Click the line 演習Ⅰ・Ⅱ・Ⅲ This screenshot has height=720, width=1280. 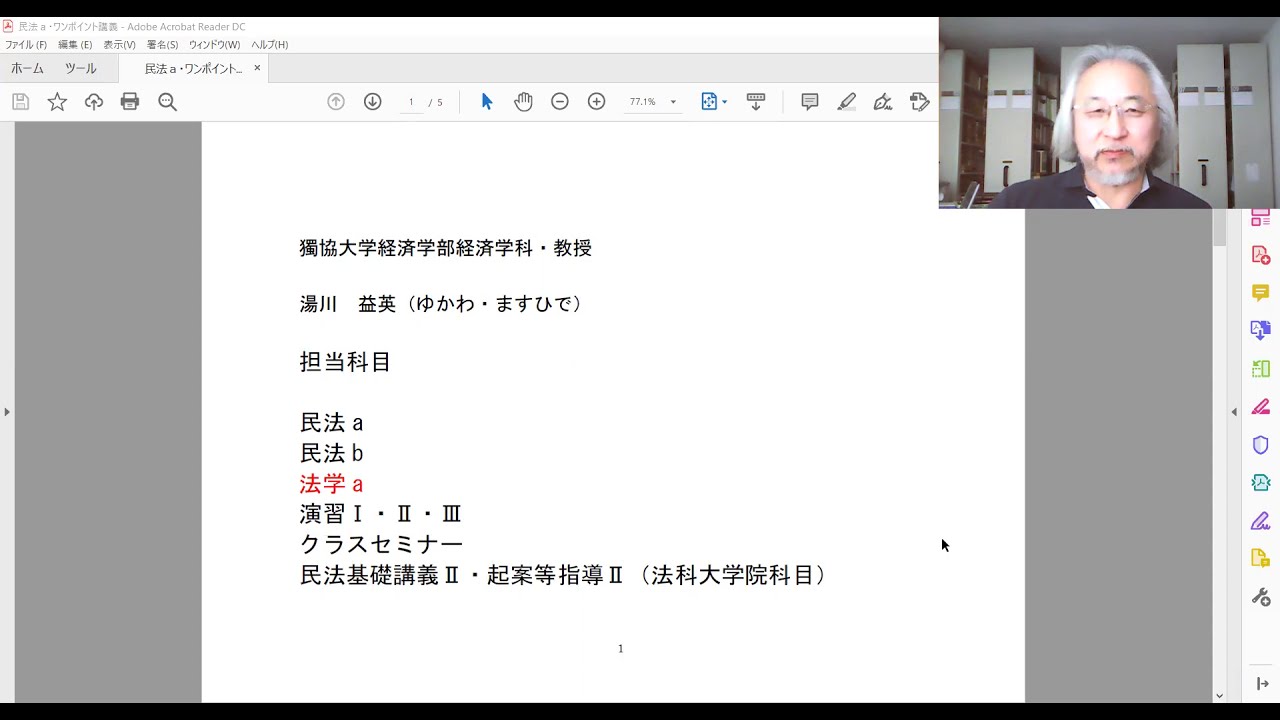380,514
